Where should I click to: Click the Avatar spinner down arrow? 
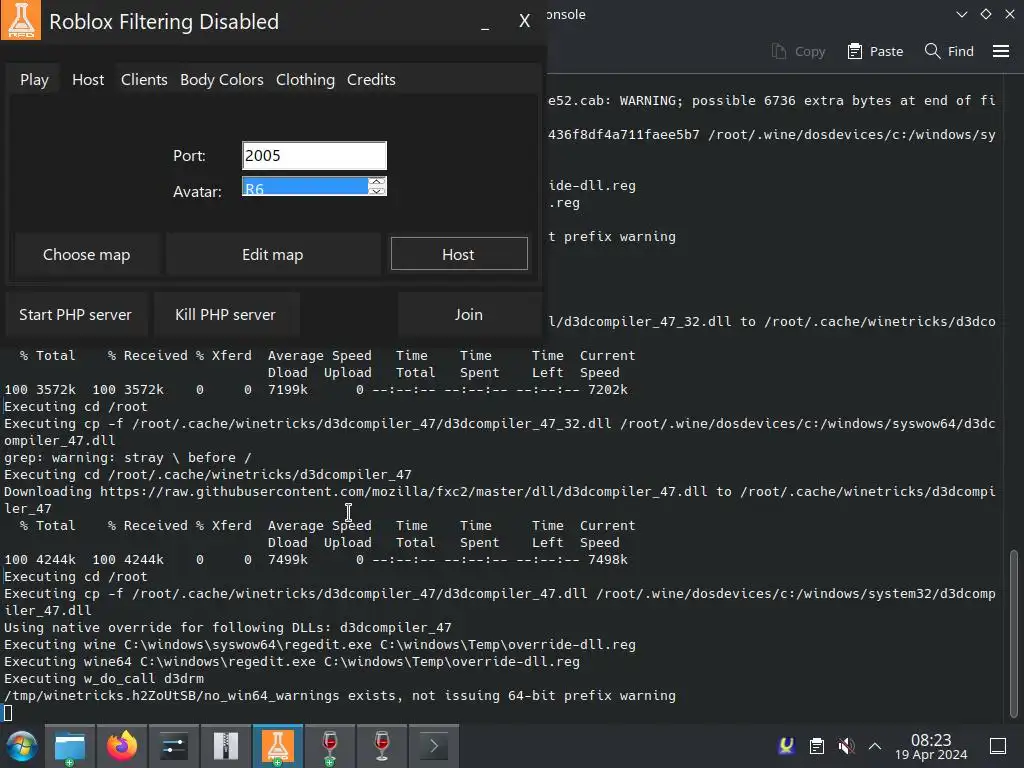pyautogui.click(x=377, y=191)
